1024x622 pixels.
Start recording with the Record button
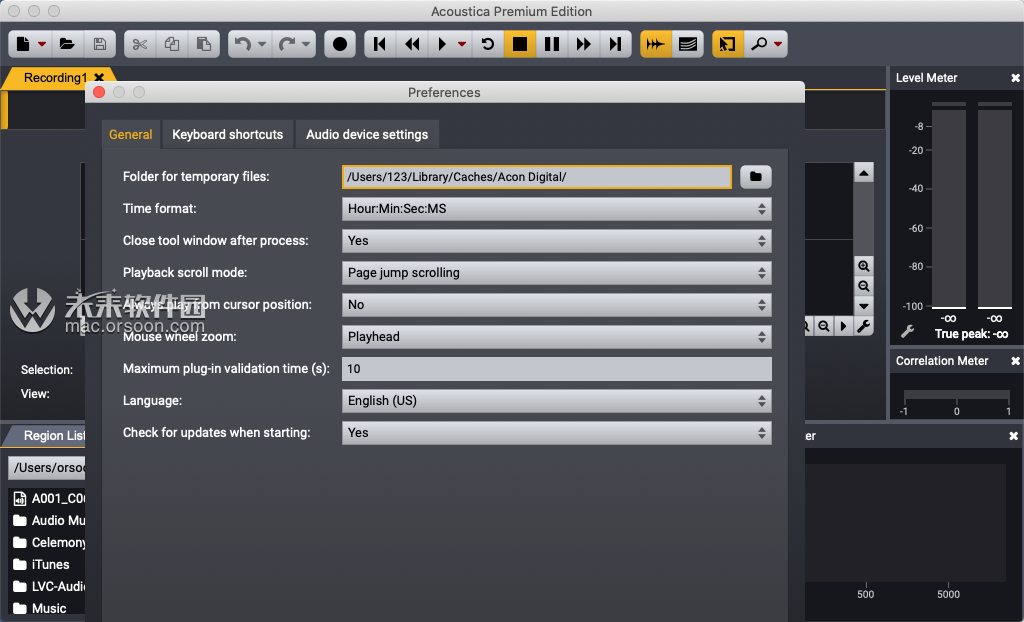click(x=340, y=44)
